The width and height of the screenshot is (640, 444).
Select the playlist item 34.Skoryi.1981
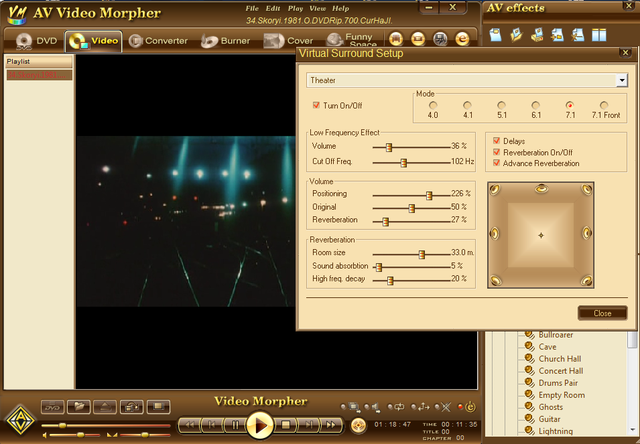tap(39, 75)
